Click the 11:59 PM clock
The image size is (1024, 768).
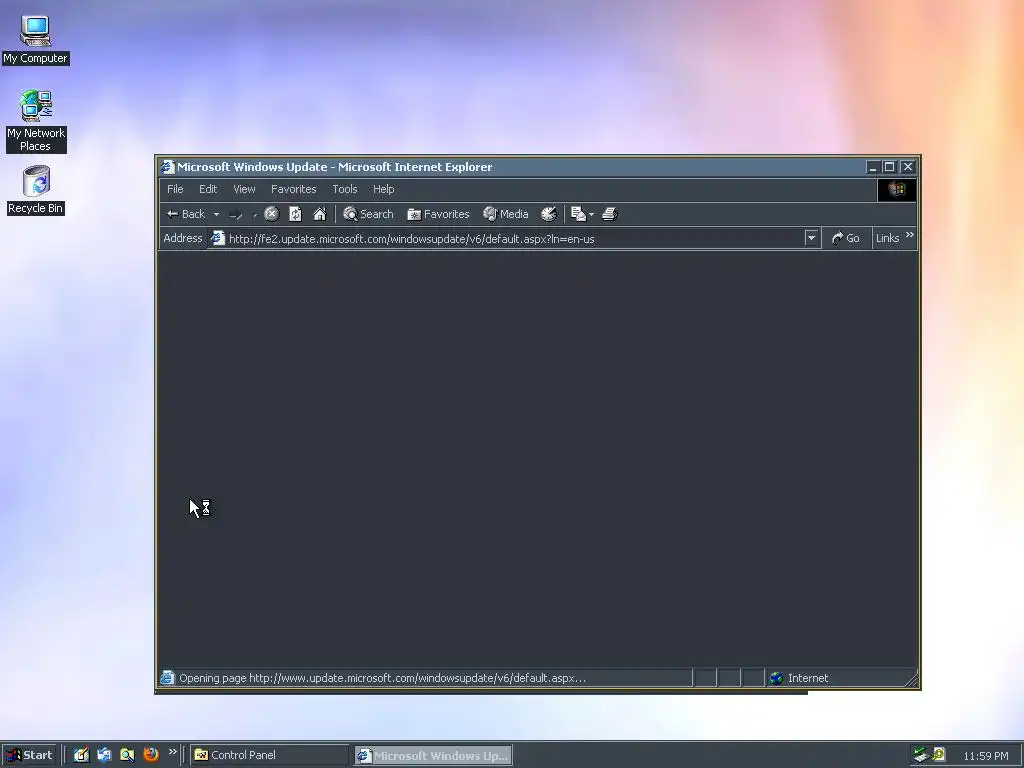(985, 756)
